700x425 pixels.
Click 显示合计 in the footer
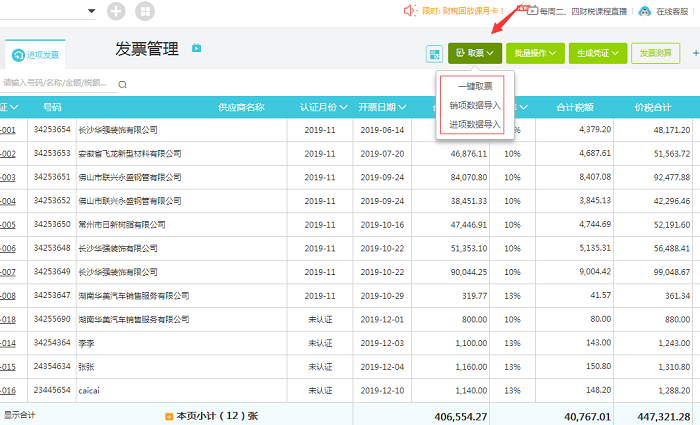coord(20,415)
